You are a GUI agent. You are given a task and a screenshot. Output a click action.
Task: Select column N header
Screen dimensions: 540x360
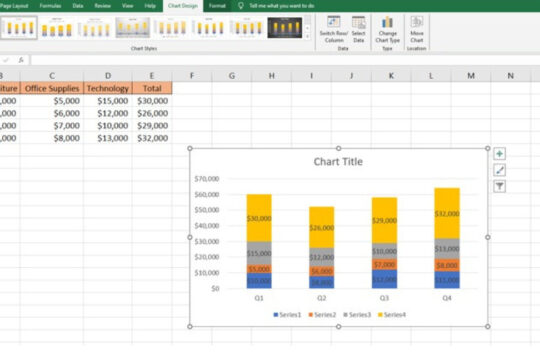[x=511, y=75]
